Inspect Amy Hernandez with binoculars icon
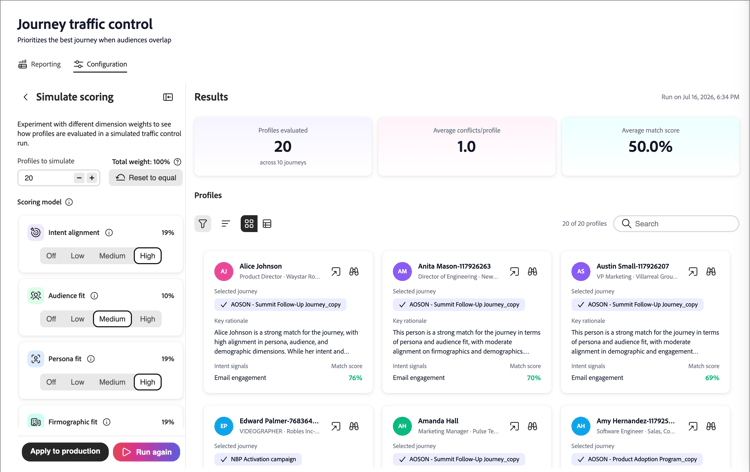750x472 pixels. click(711, 426)
